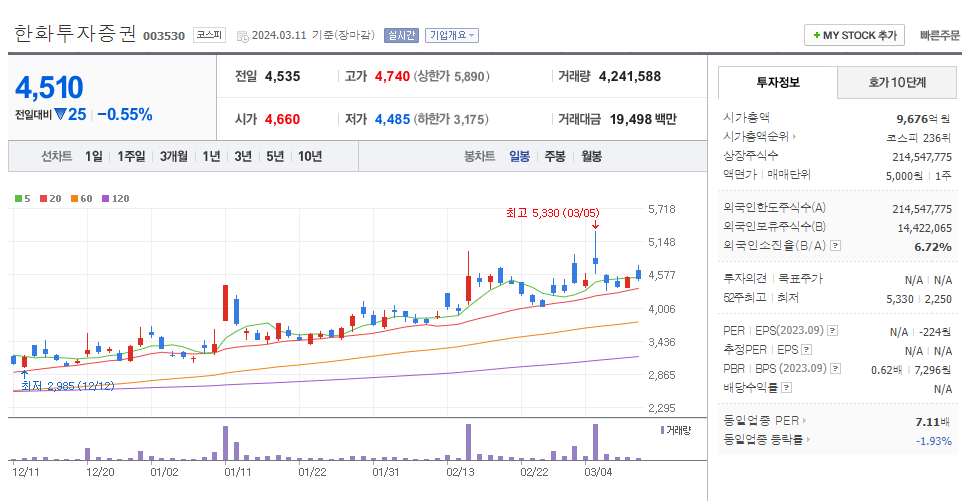Click the stock code 003530
This screenshot has width=962, height=501.
(164, 36)
